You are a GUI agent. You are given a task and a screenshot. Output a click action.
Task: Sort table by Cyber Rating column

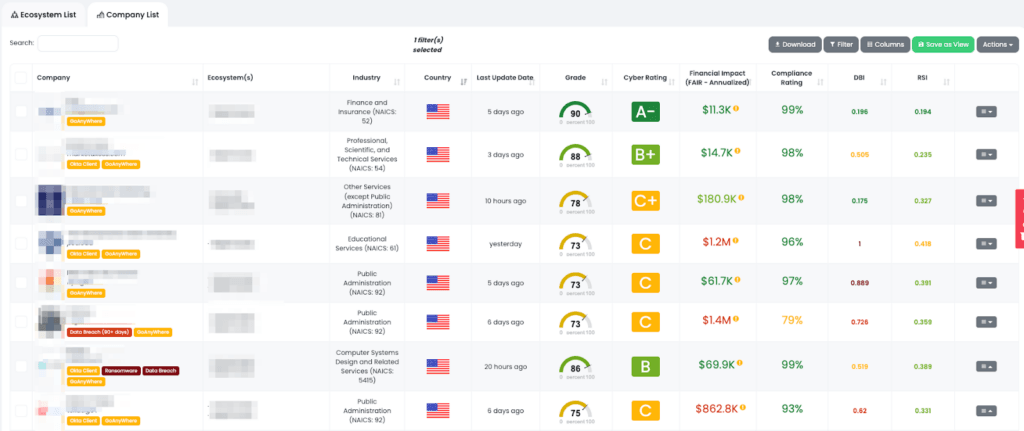pos(673,82)
